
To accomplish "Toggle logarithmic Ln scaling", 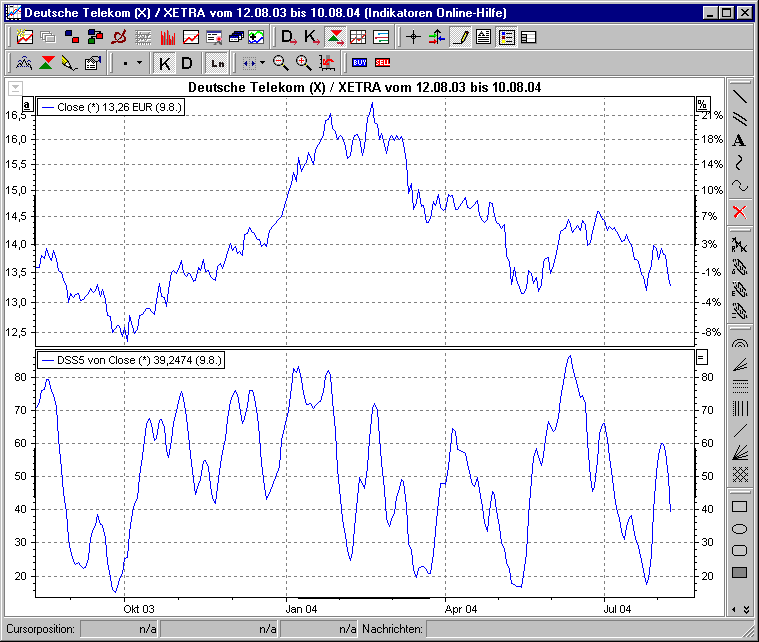I will (216, 63).
